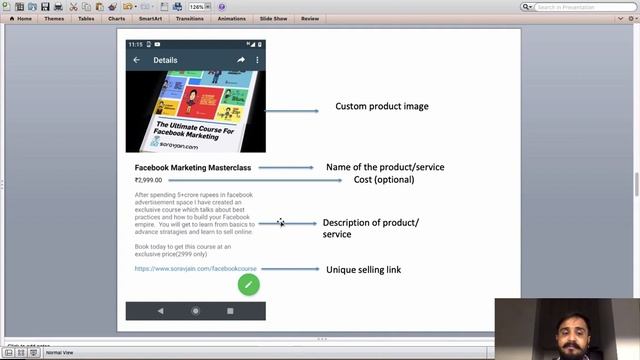Open the Review ribbon tab
Viewport: 640px width, 360px height.
310,19
